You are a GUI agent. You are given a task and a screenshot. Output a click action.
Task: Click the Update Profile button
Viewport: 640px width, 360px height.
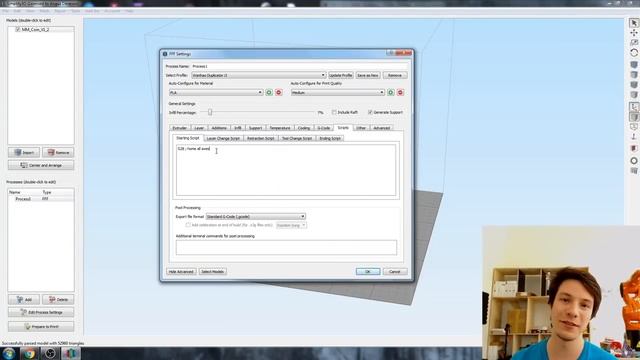341,76
